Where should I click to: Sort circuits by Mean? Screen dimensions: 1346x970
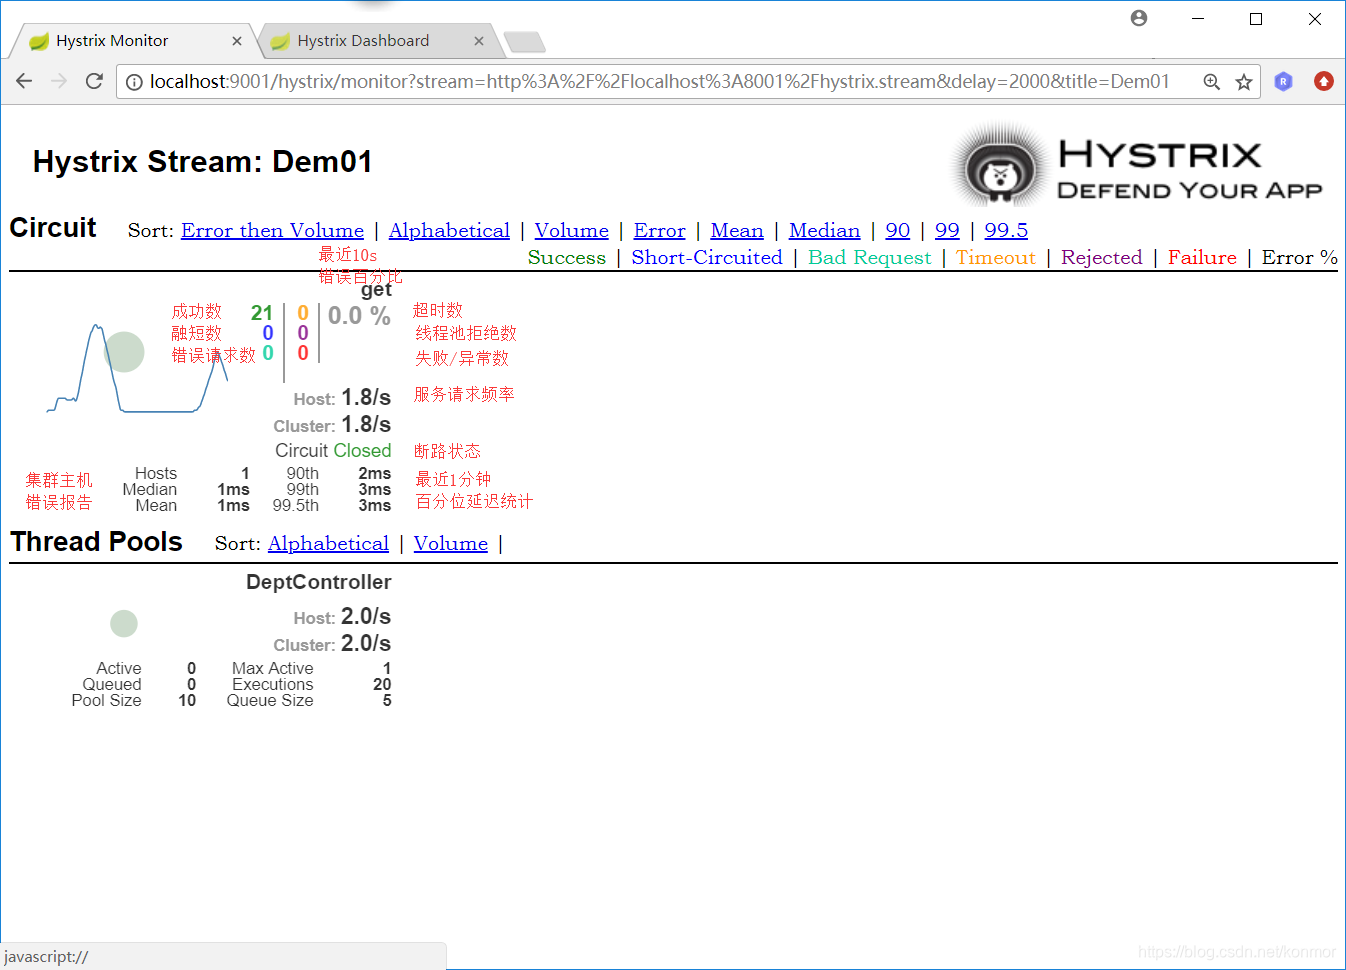tap(737, 230)
